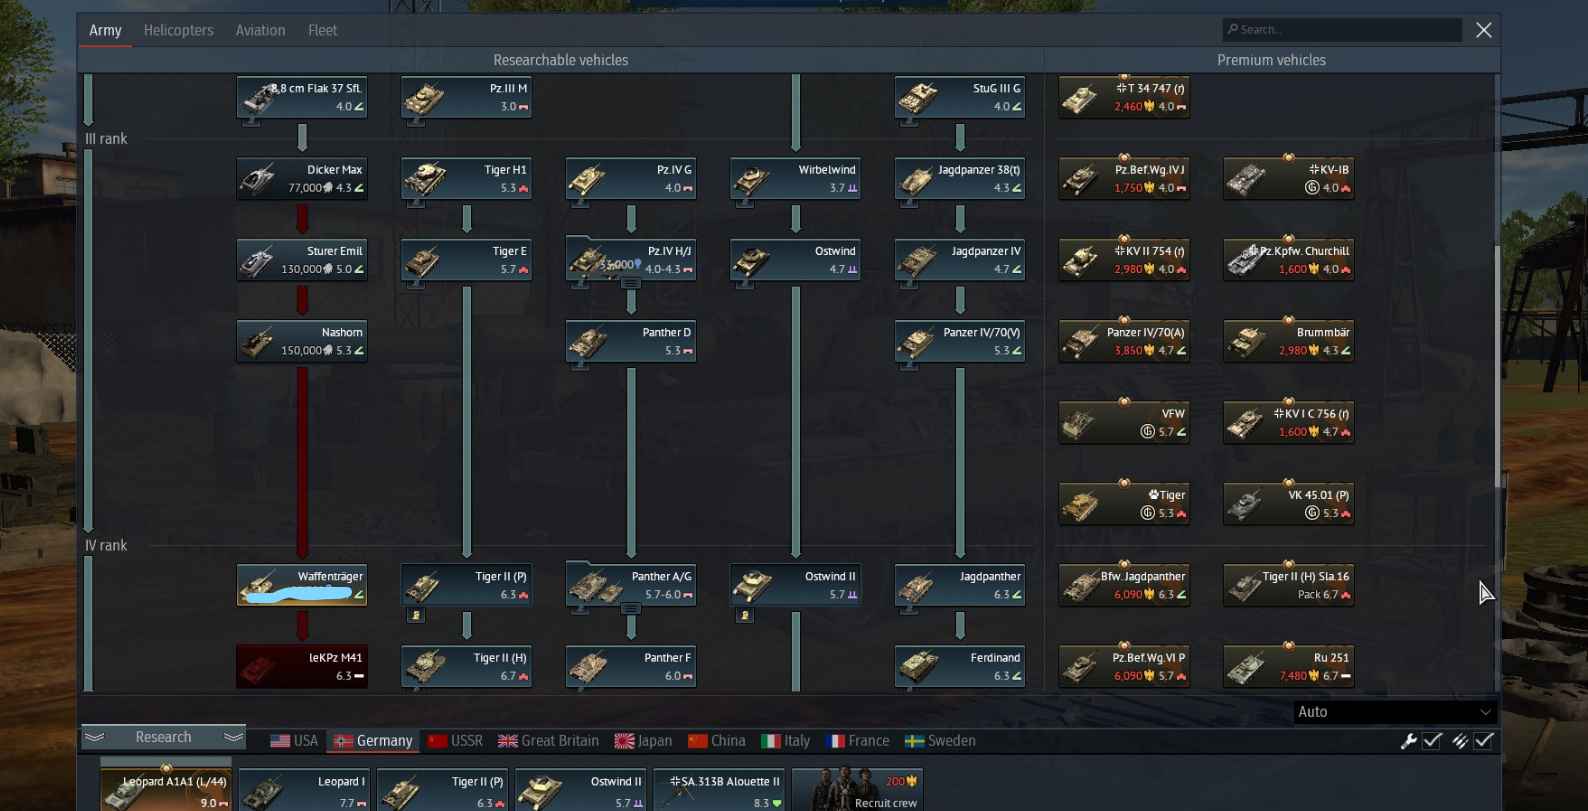Select the Tiger H1 tank icon
The height and width of the screenshot is (811, 1588).
466,179
